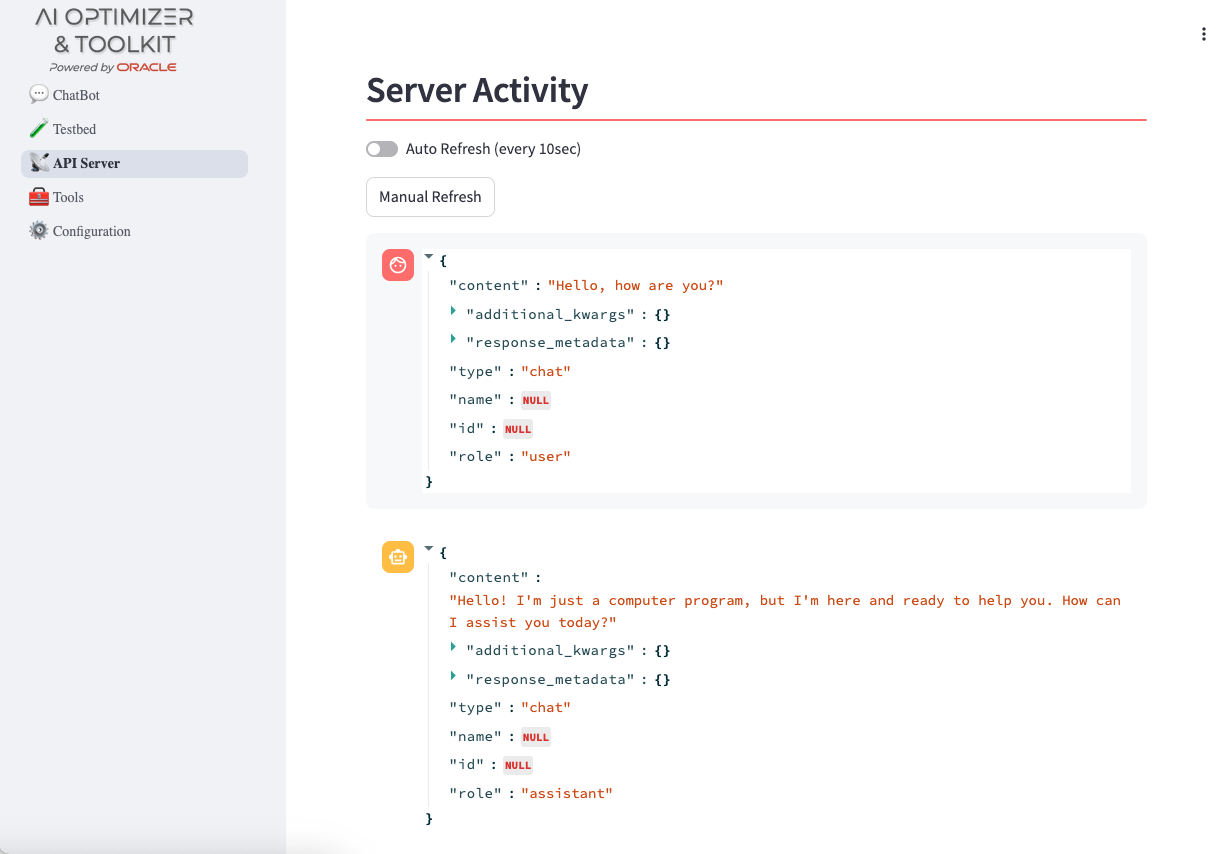Expand response_metadata in the user message
1227x854 pixels.
(x=454, y=340)
